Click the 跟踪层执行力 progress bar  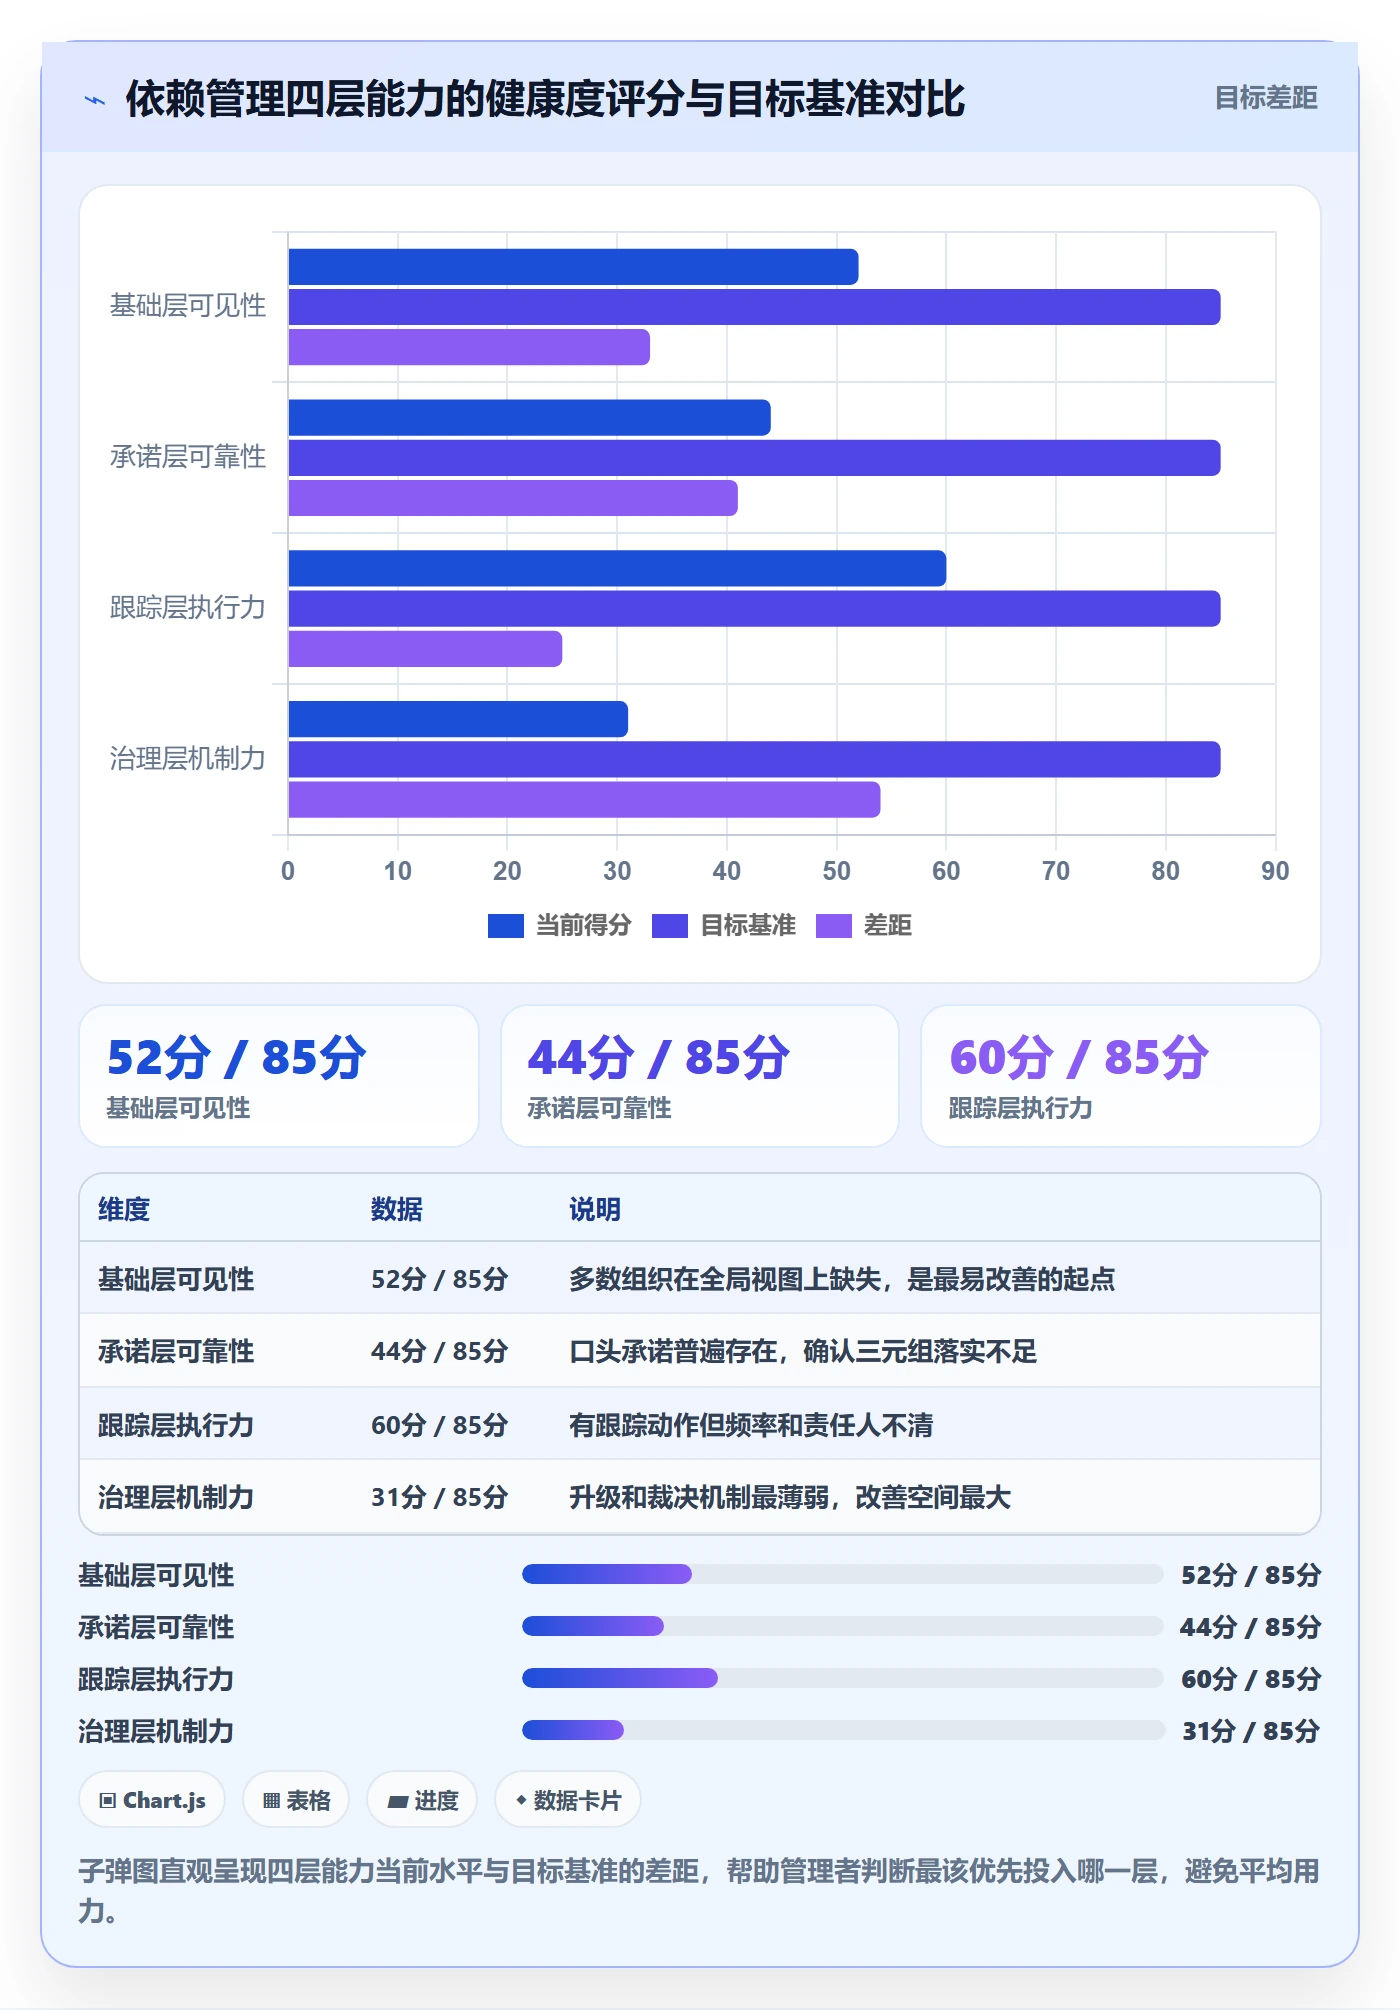point(842,1678)
